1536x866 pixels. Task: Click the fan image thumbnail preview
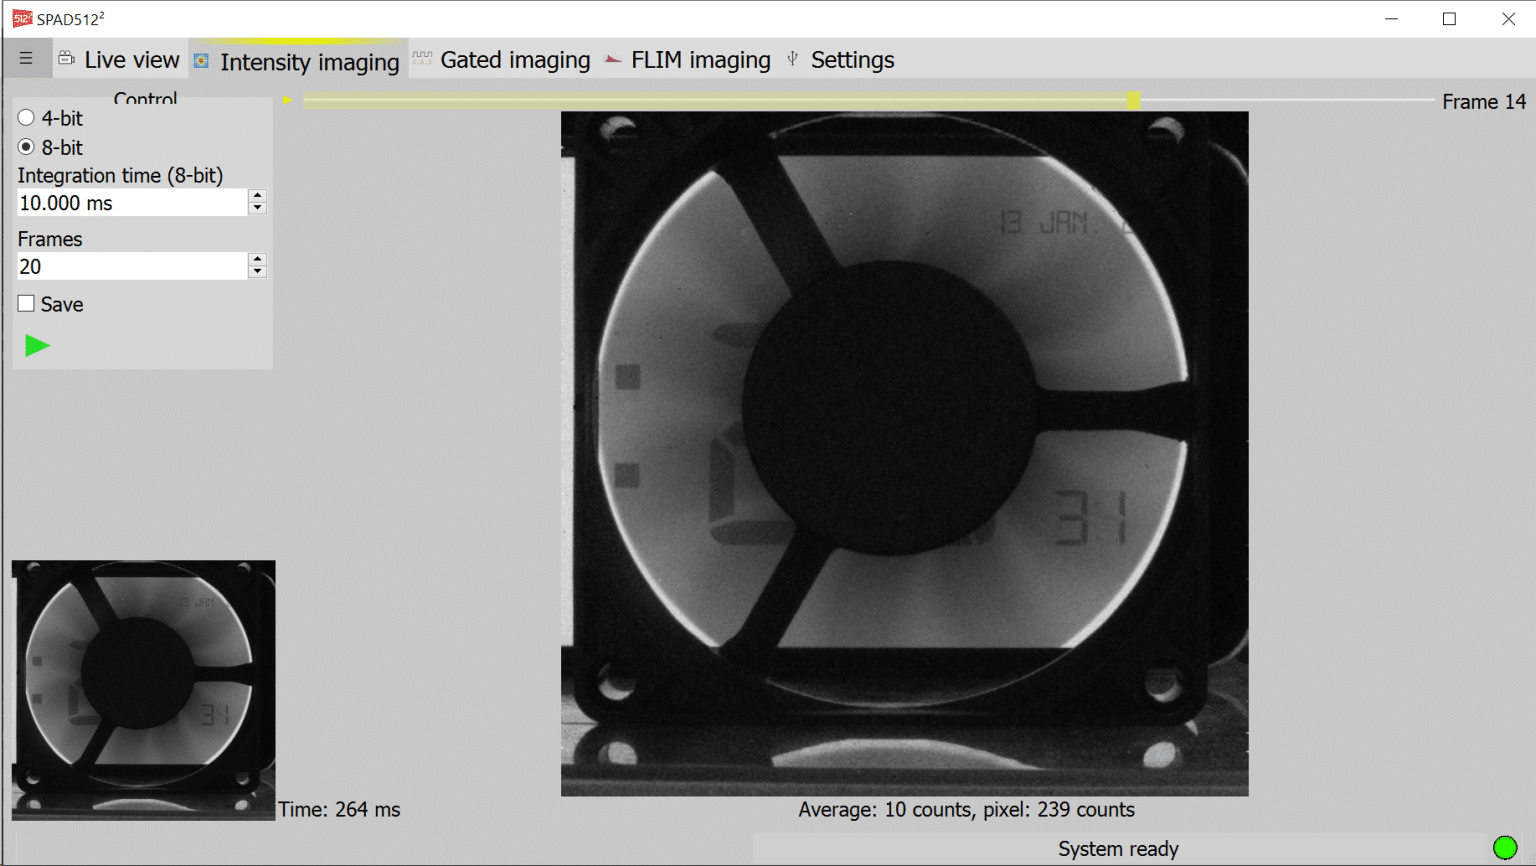(142, 689)
